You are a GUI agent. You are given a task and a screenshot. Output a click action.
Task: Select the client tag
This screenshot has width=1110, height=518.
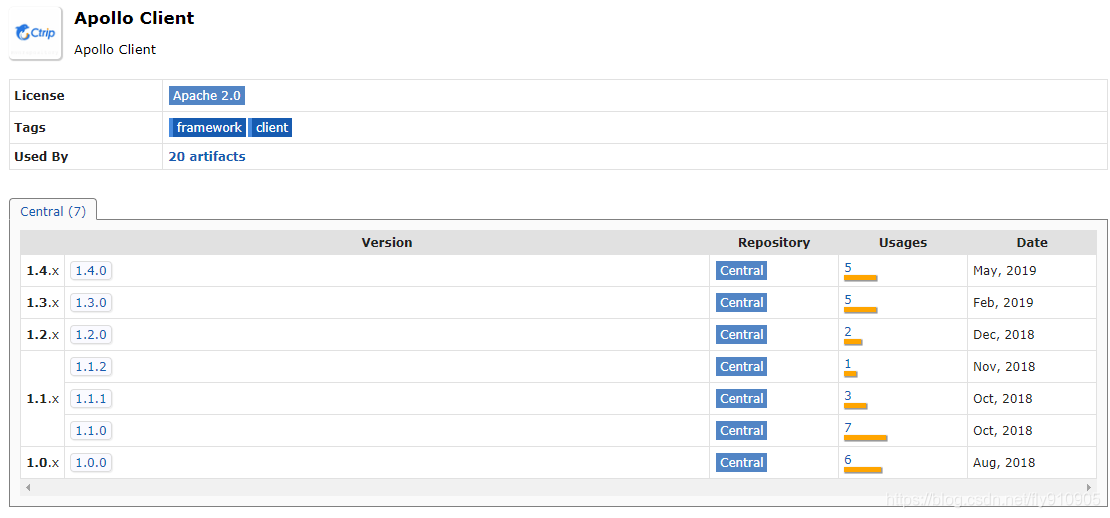[271, 128]
